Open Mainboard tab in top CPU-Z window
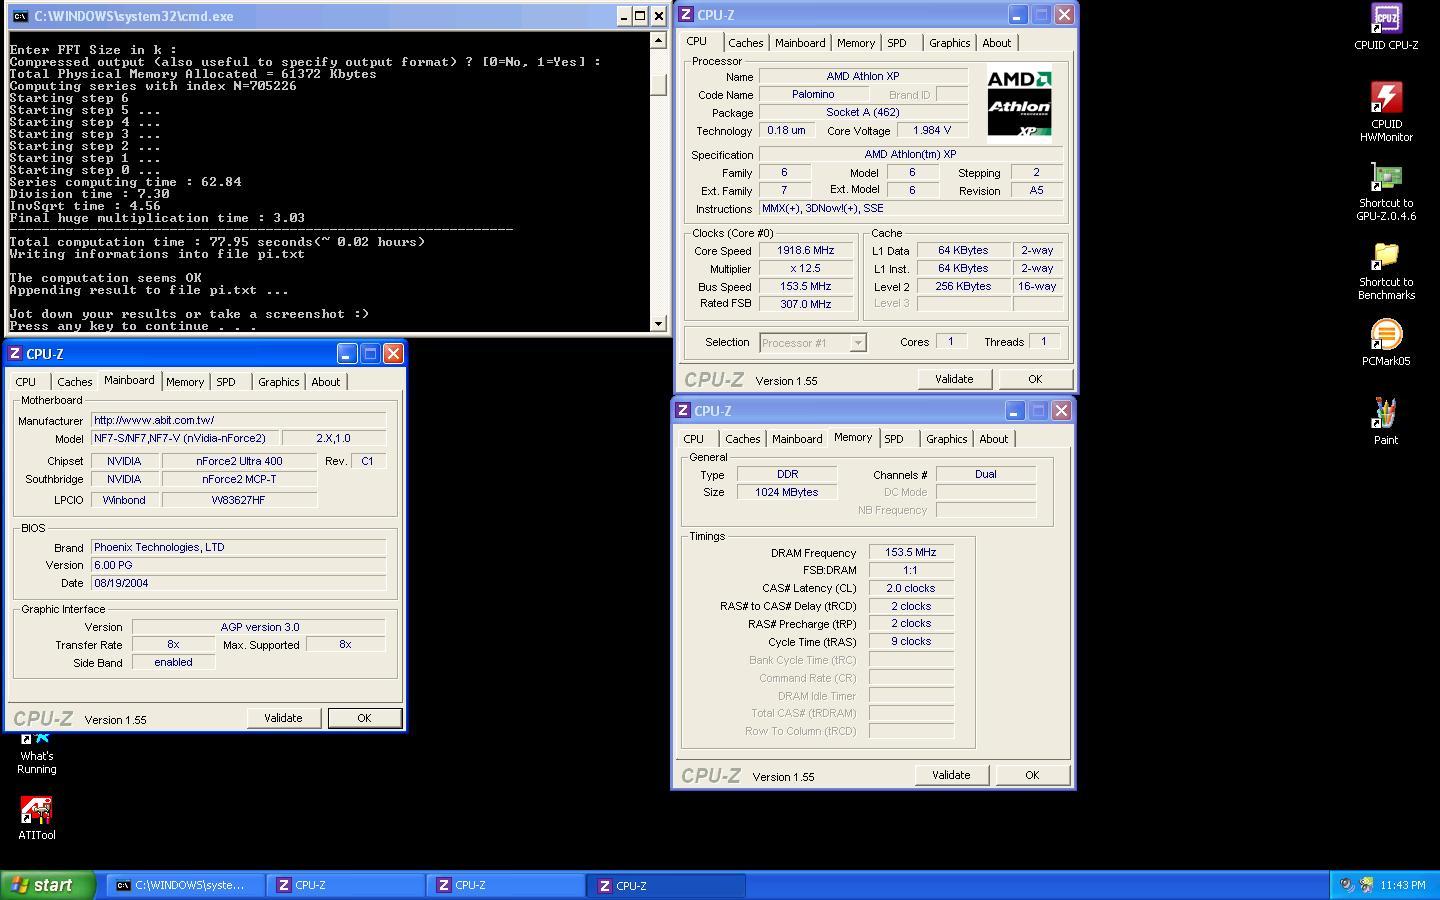Image resolution: width=1440 pixels, height=900 pixels. click(800, 43)
